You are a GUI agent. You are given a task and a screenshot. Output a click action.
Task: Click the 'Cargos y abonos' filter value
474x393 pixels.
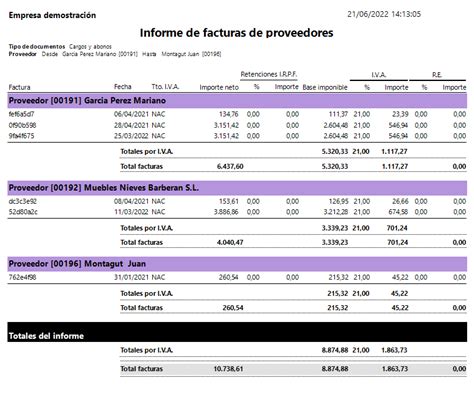click(90, 47)
